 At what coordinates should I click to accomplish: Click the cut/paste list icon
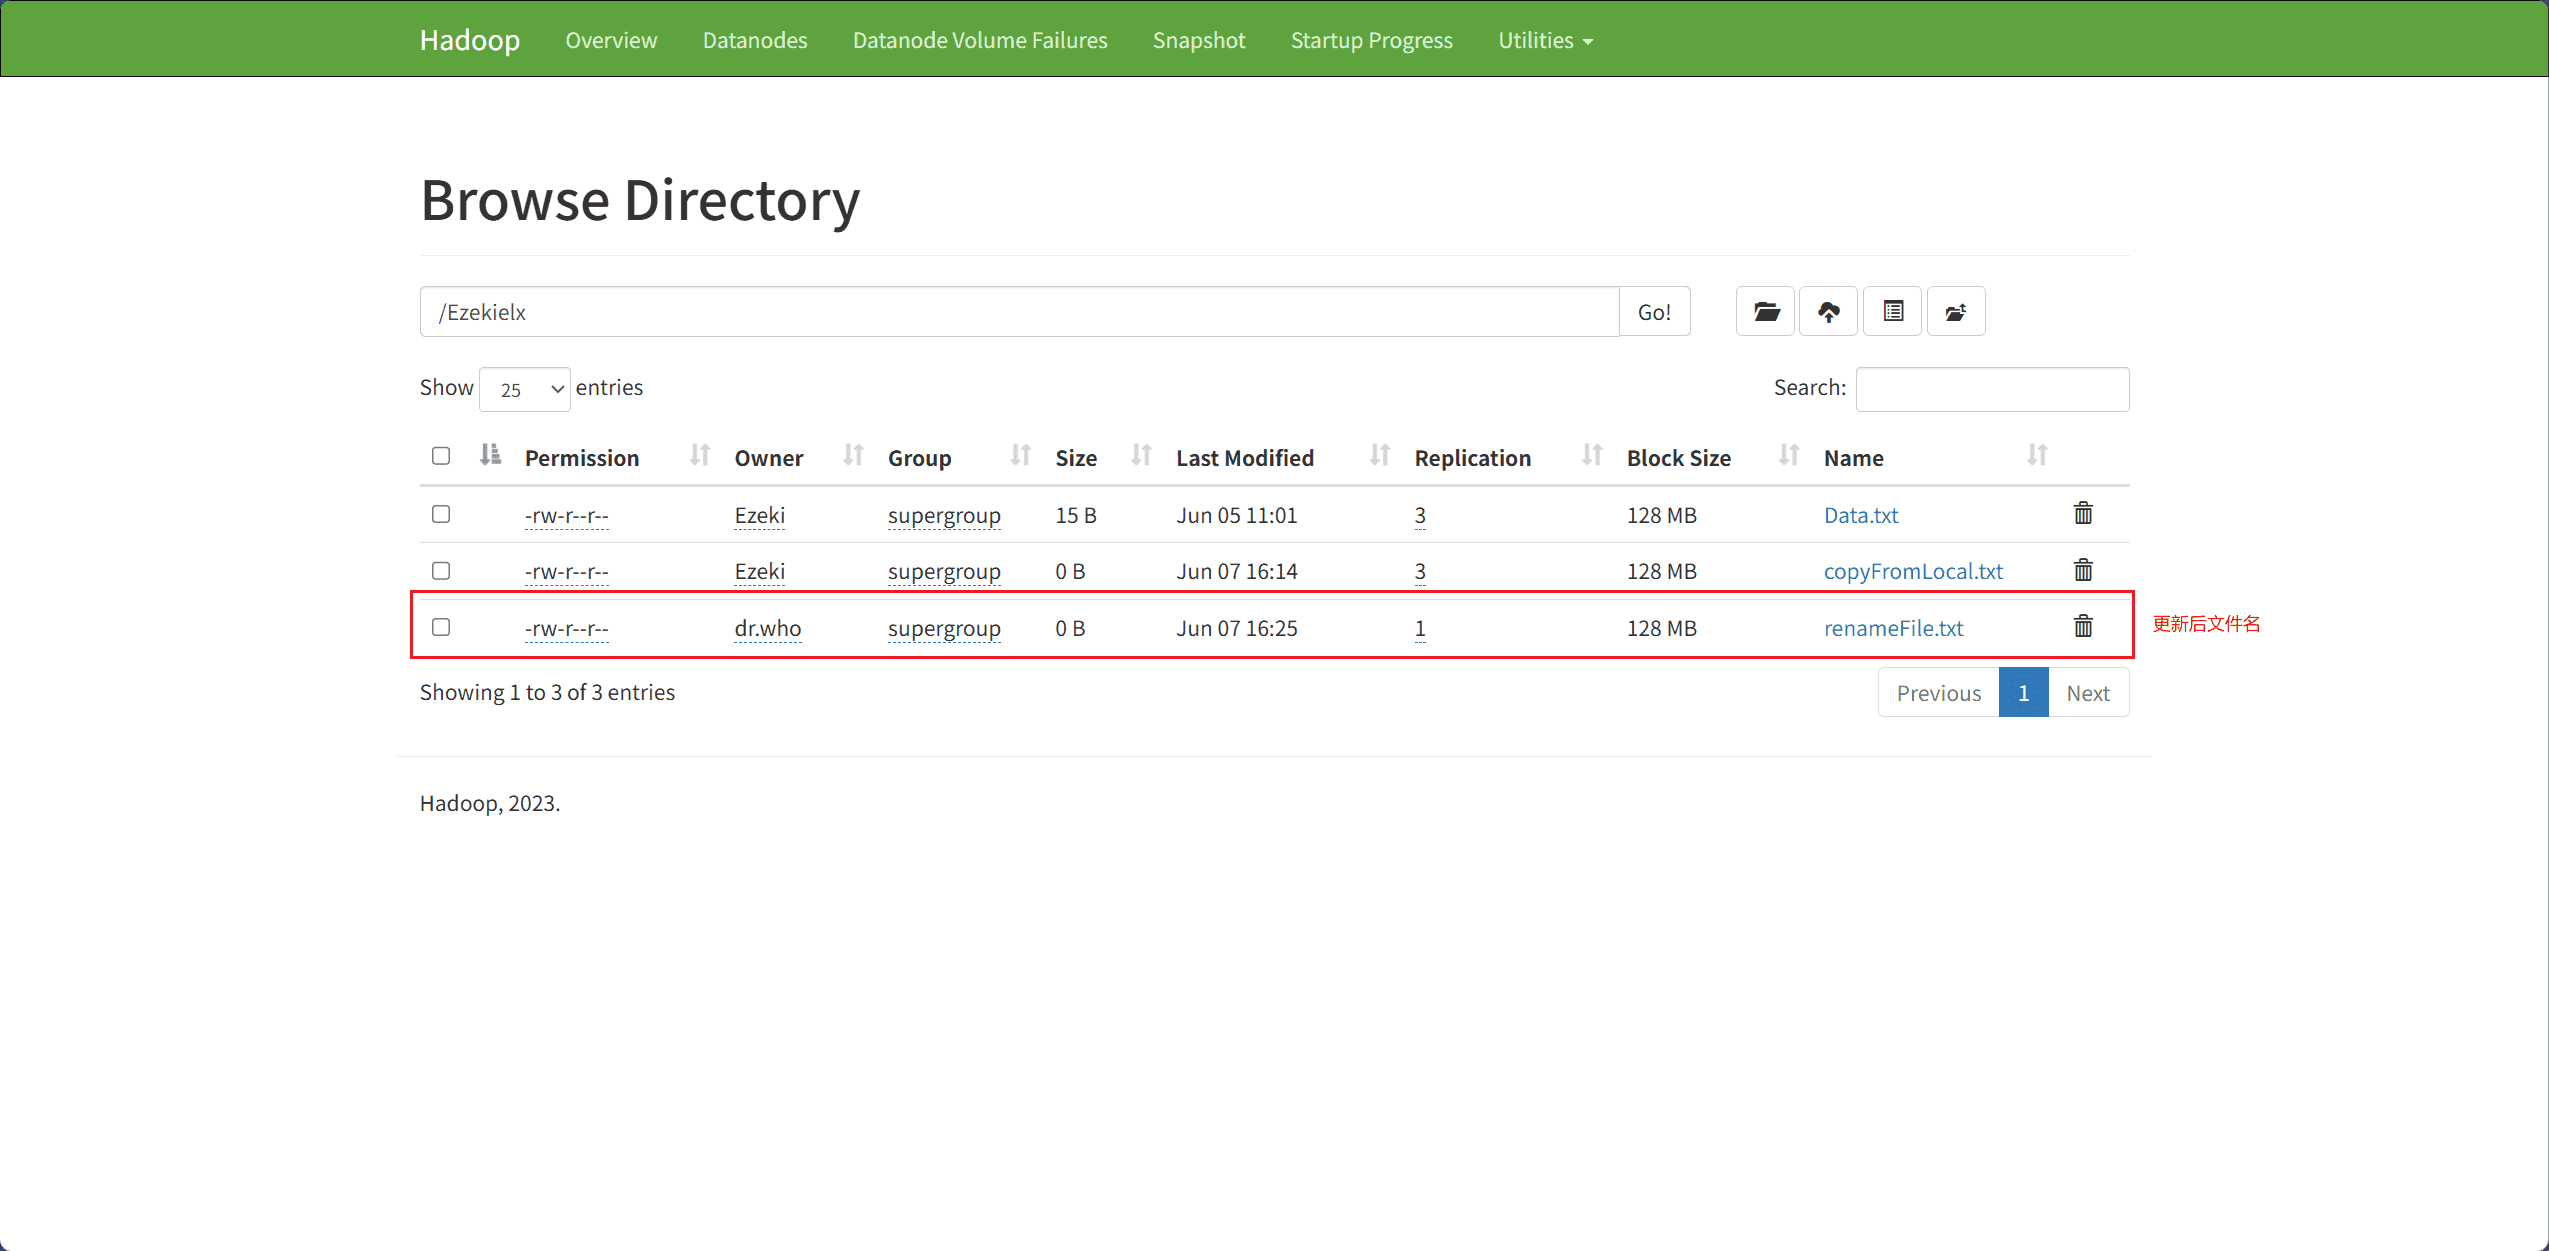click(x=1892, y=312)
